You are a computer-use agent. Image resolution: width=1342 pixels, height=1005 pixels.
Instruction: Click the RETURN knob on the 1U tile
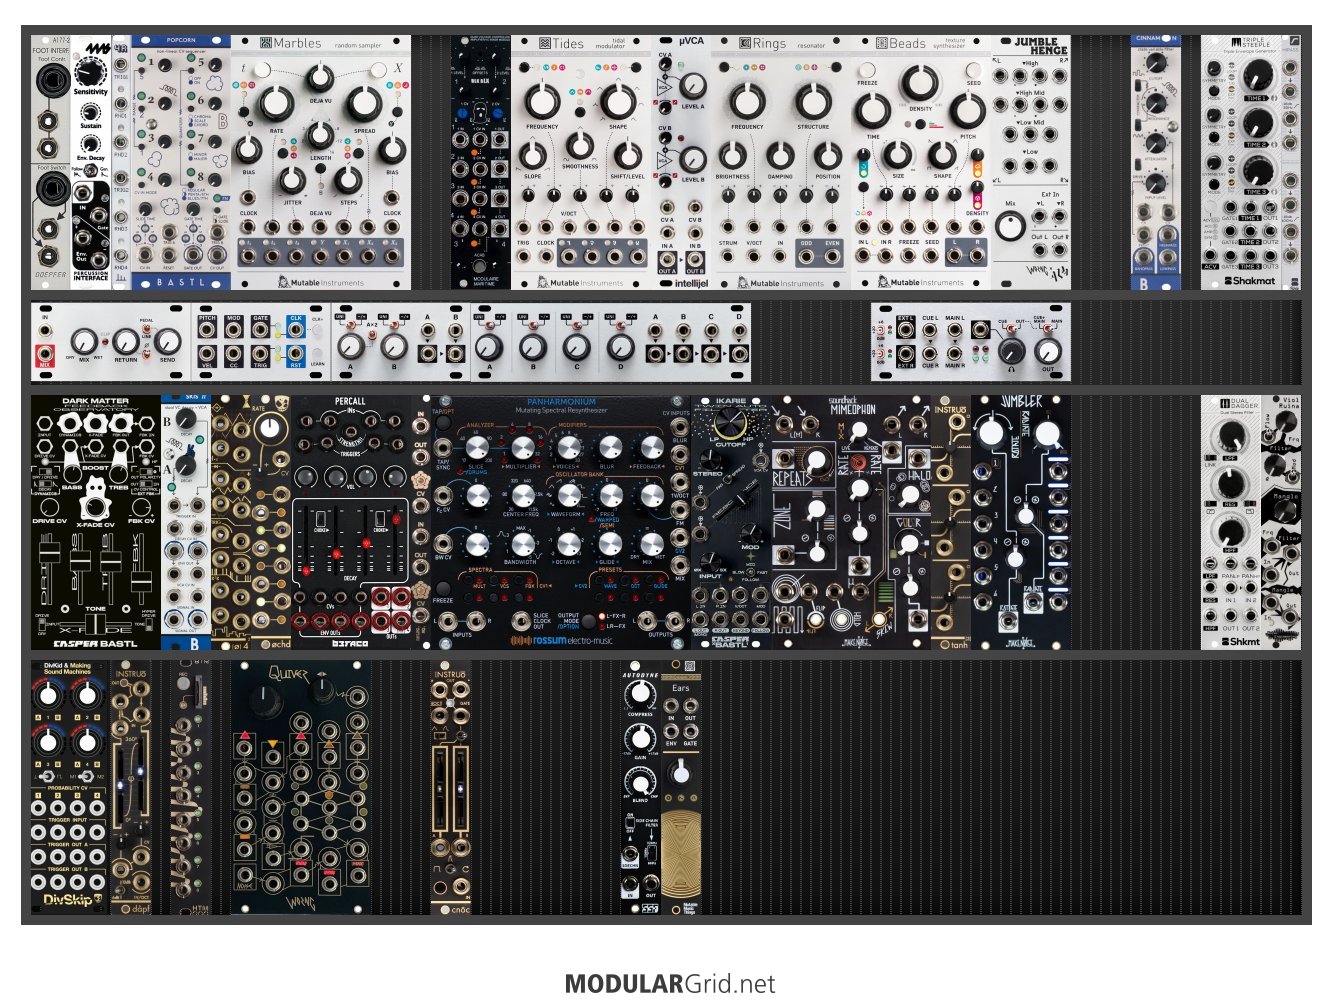(x=125, y=342)
